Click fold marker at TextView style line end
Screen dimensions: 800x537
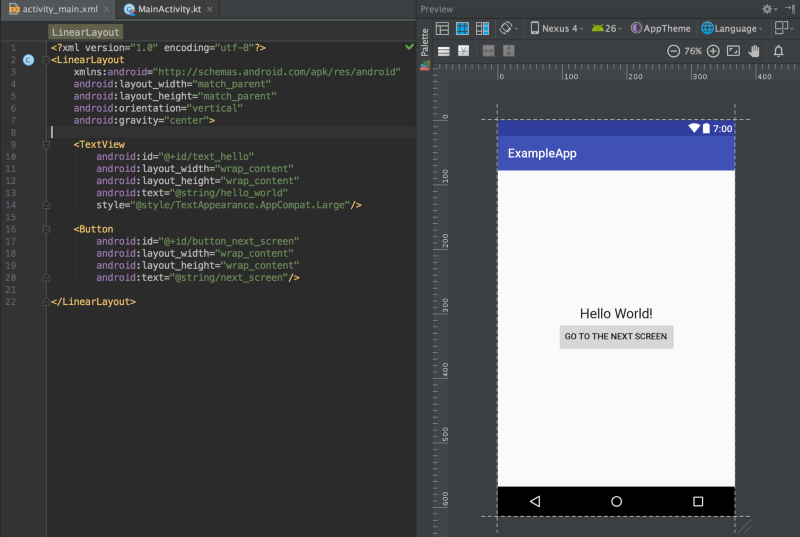(x=46, y=205)
